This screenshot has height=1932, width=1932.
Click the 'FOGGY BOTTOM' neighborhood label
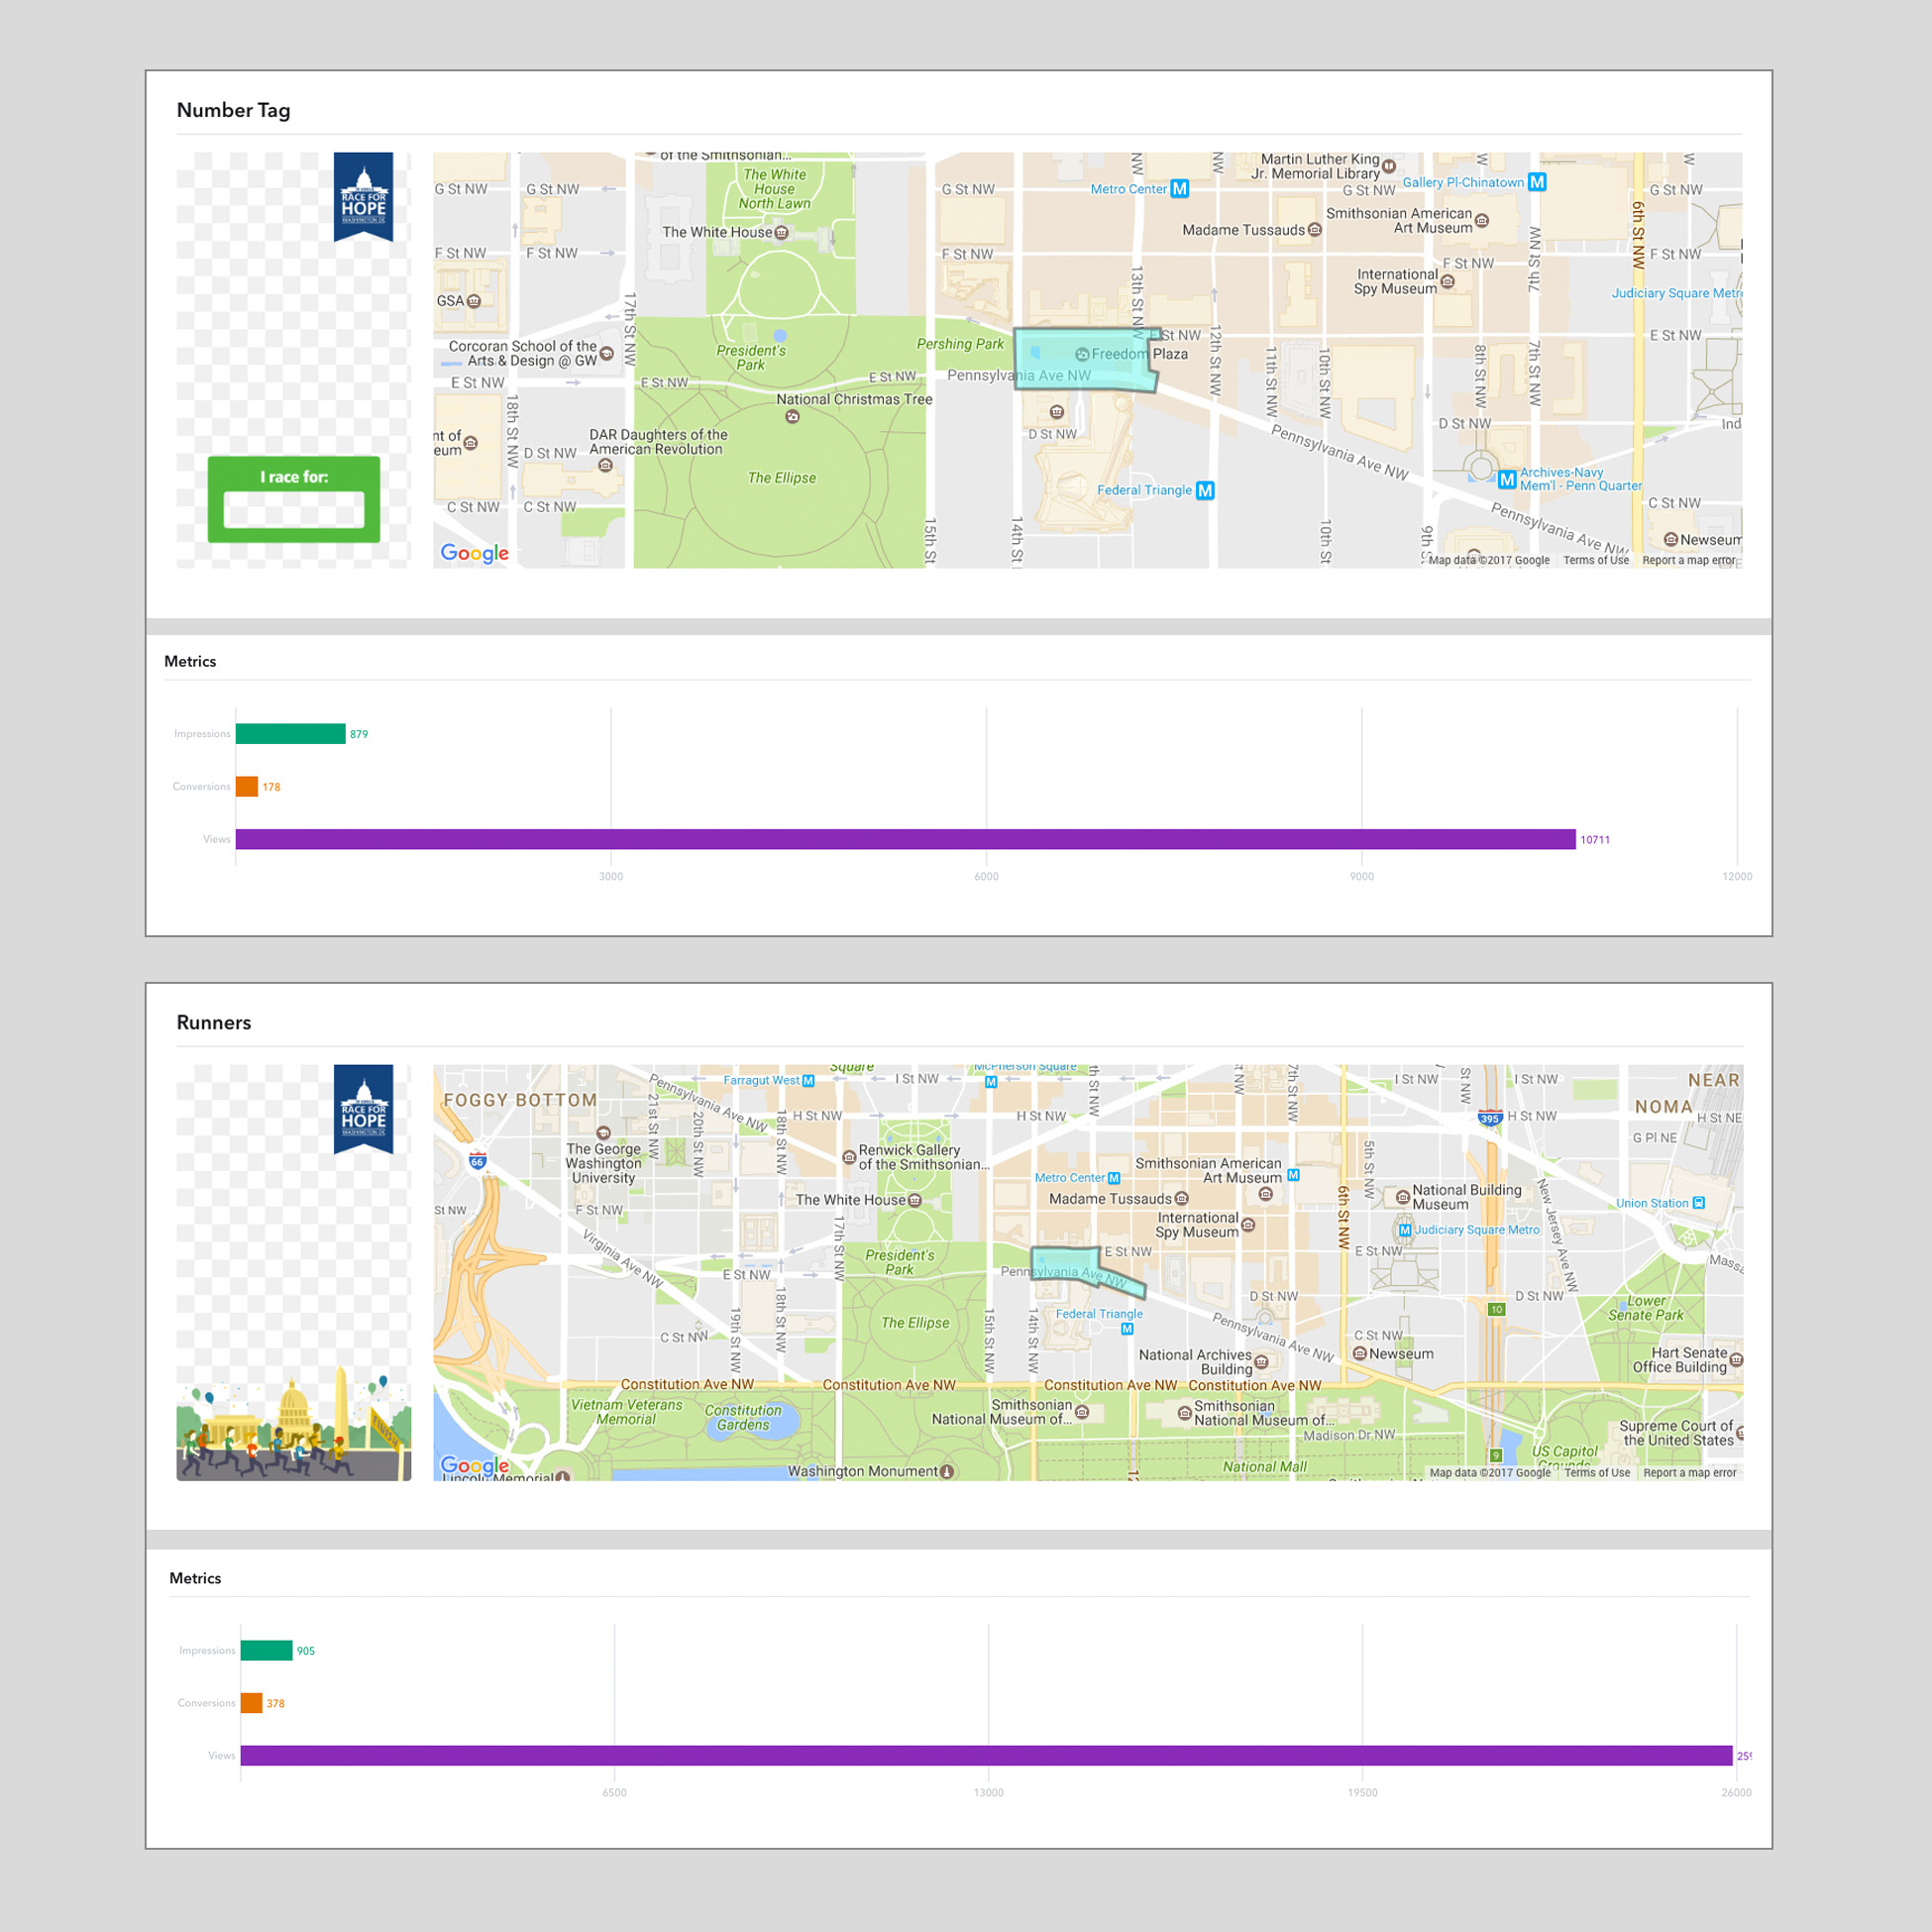click(x=520, y=1100)
